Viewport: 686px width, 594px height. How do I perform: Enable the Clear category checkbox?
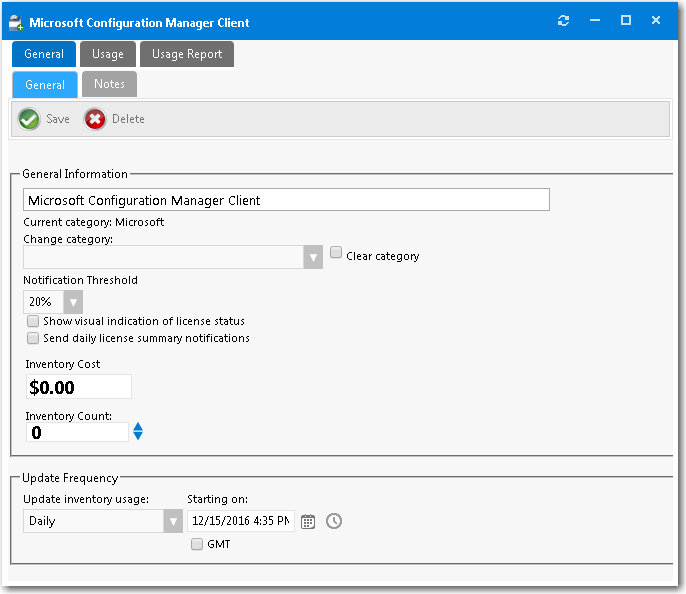tap(336, 252)
